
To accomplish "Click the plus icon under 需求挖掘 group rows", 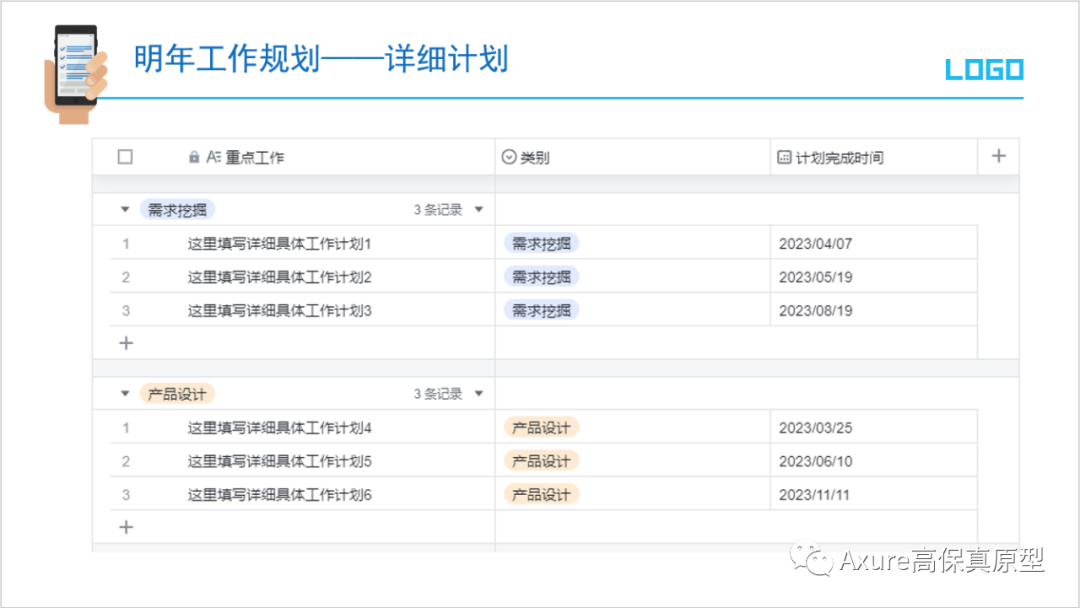I will click(125, 343).
